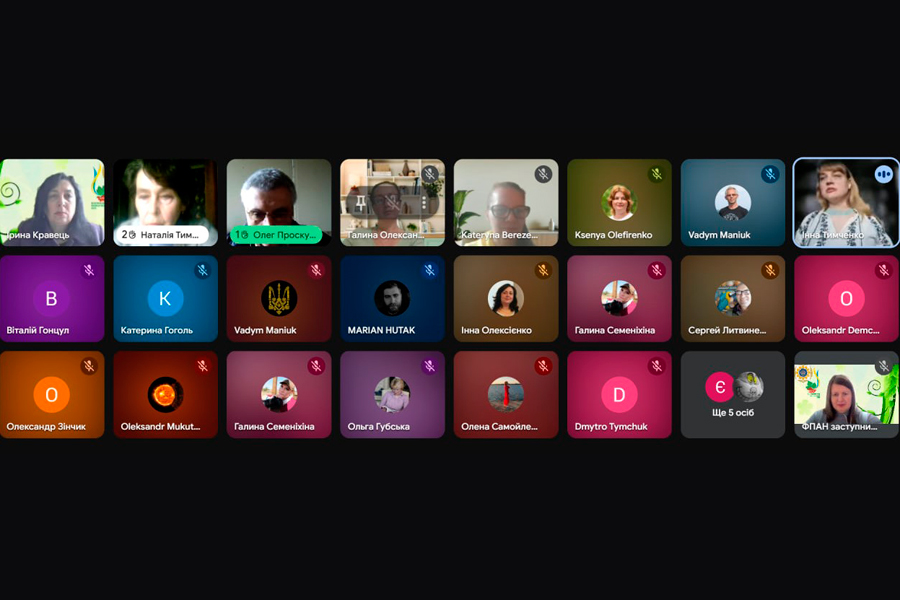Click the muted mic icon on Kateryna Bereze's tile
This screenshot has width=900, height=600.
[543, 174]
